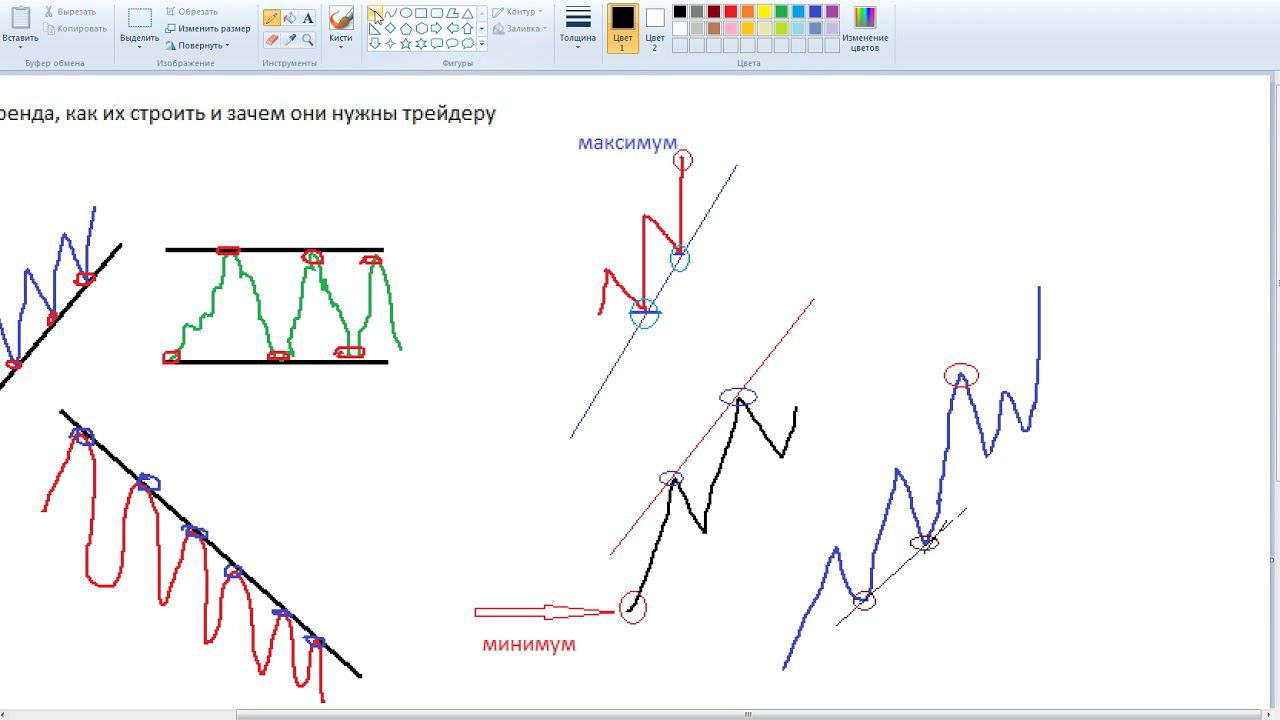The width and height of the screenshot is (1280, 720).
Task: Click the Копировать copy button
Action: (x=75, y=29)
